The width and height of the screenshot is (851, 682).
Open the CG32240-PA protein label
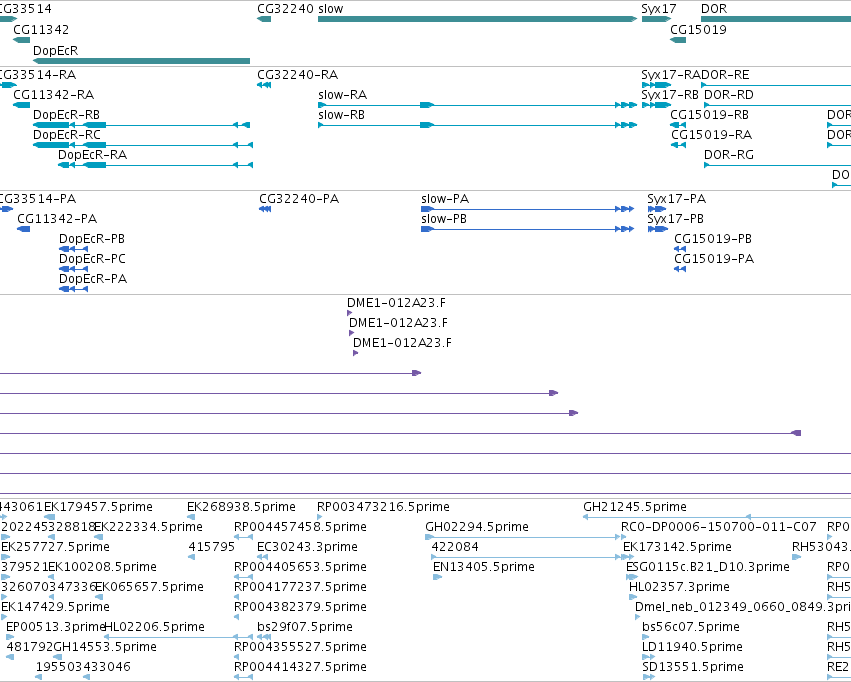(299, 199)
